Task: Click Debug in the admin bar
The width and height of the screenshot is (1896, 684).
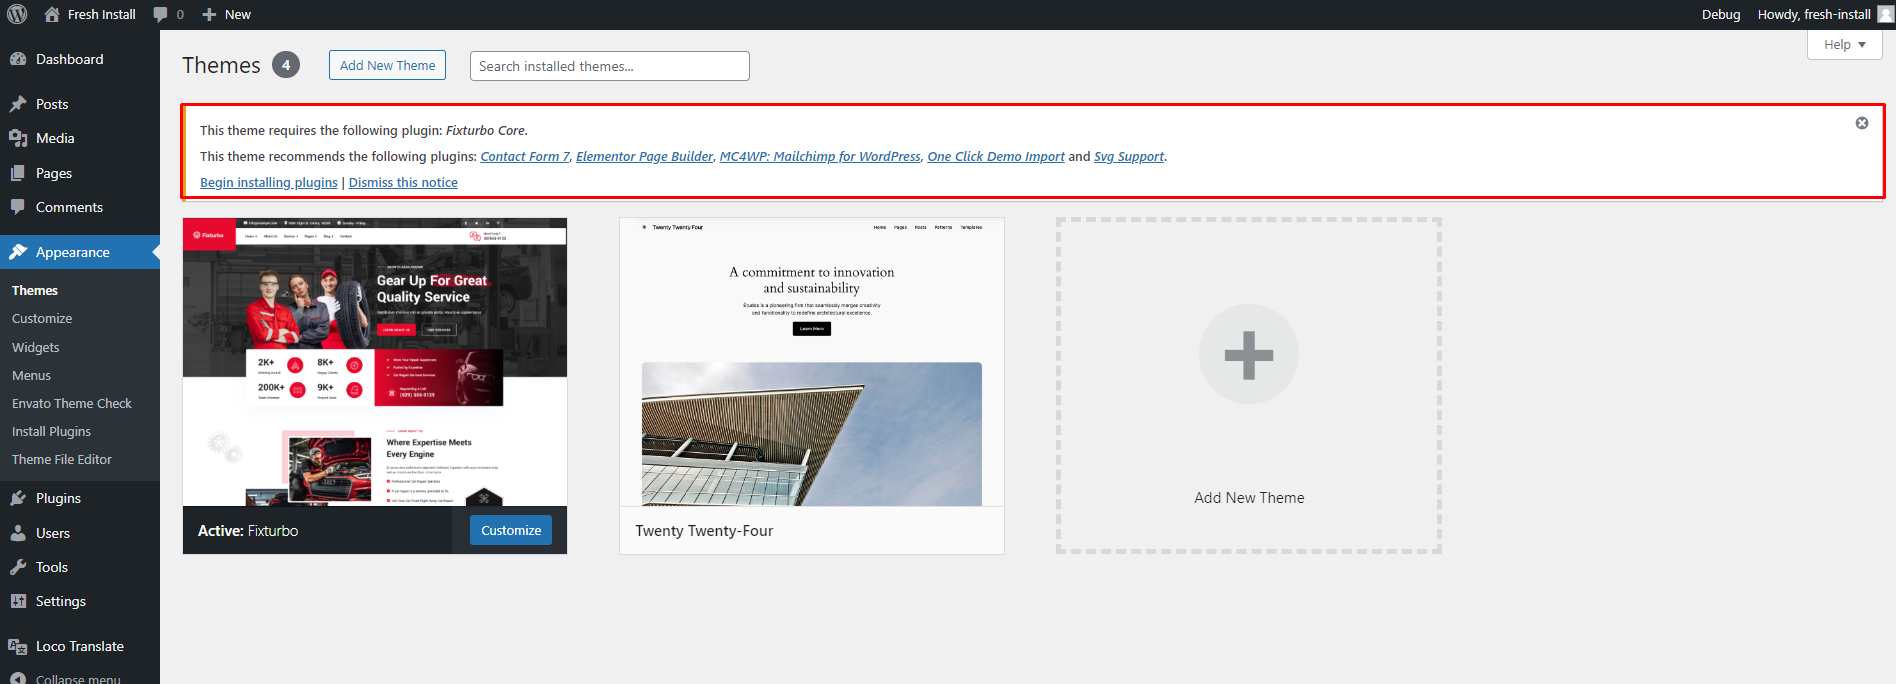Action: 1721,14
